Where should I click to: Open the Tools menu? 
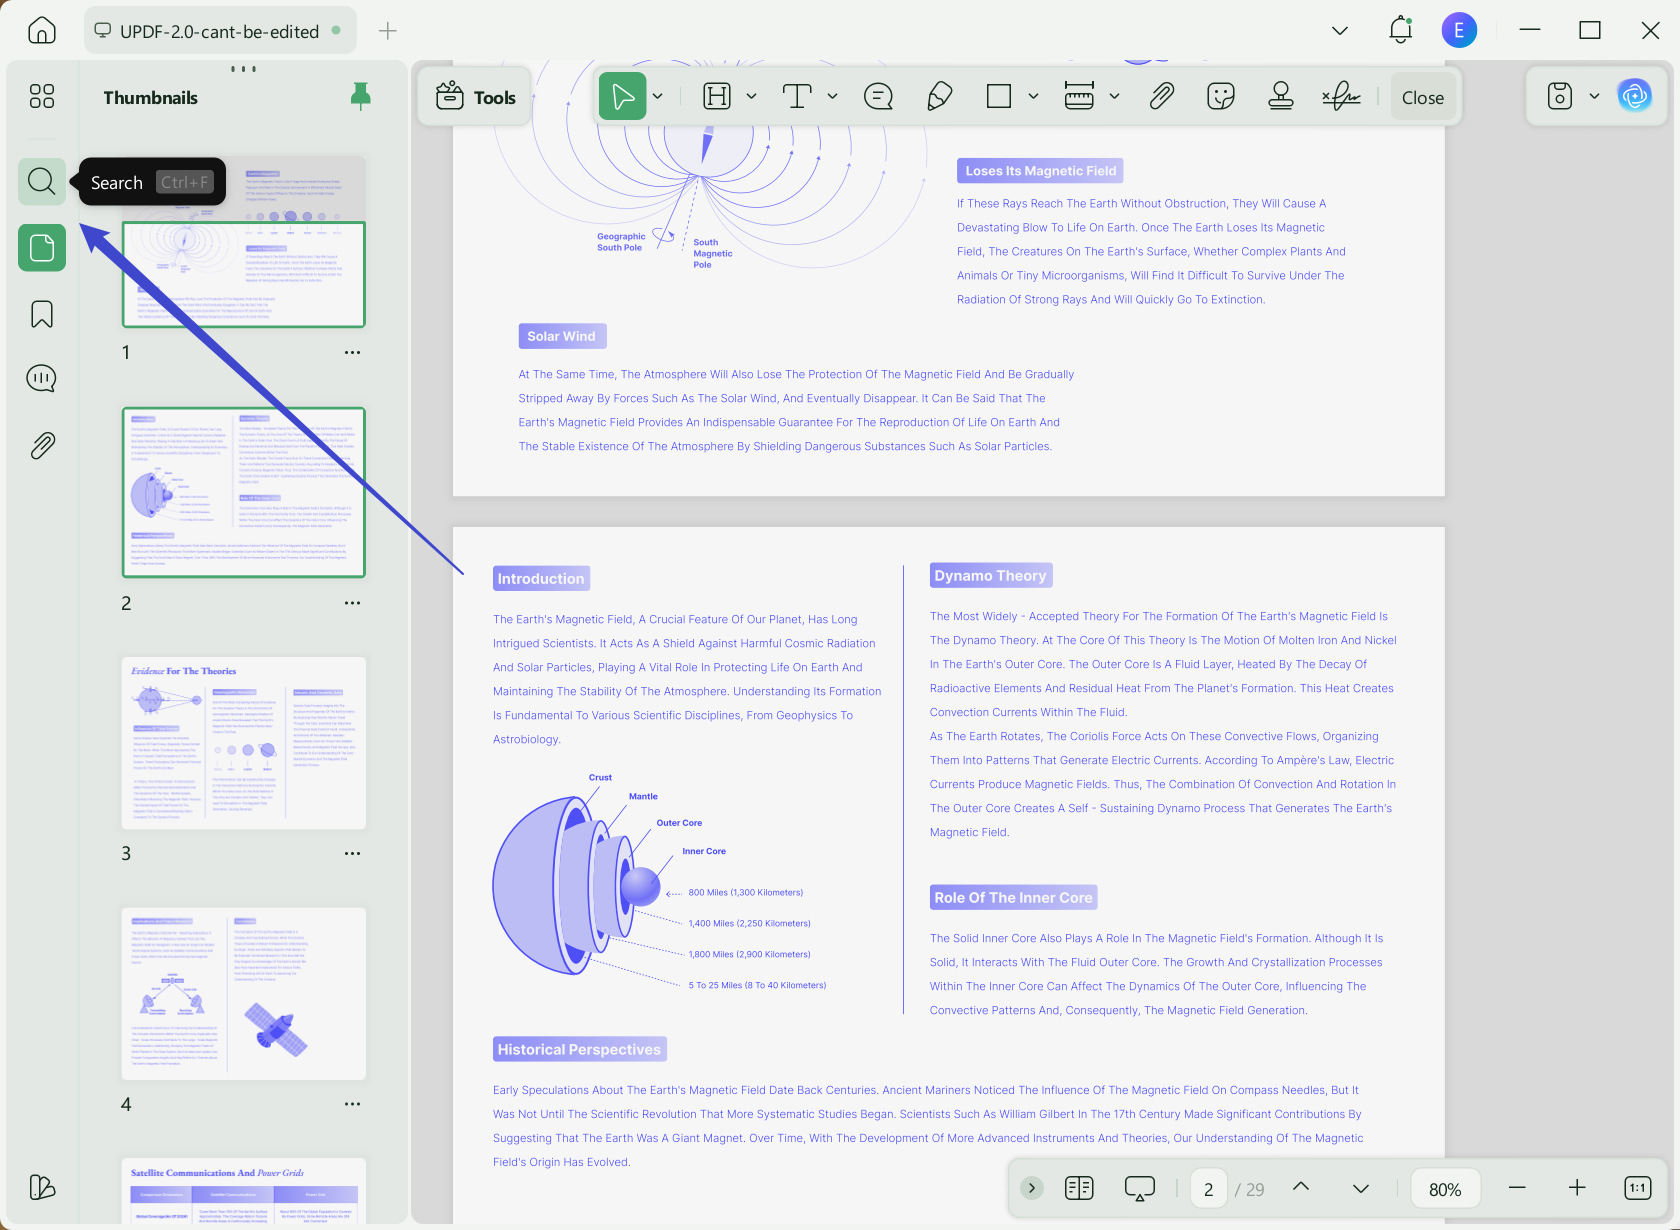click(x=476, y=97)
